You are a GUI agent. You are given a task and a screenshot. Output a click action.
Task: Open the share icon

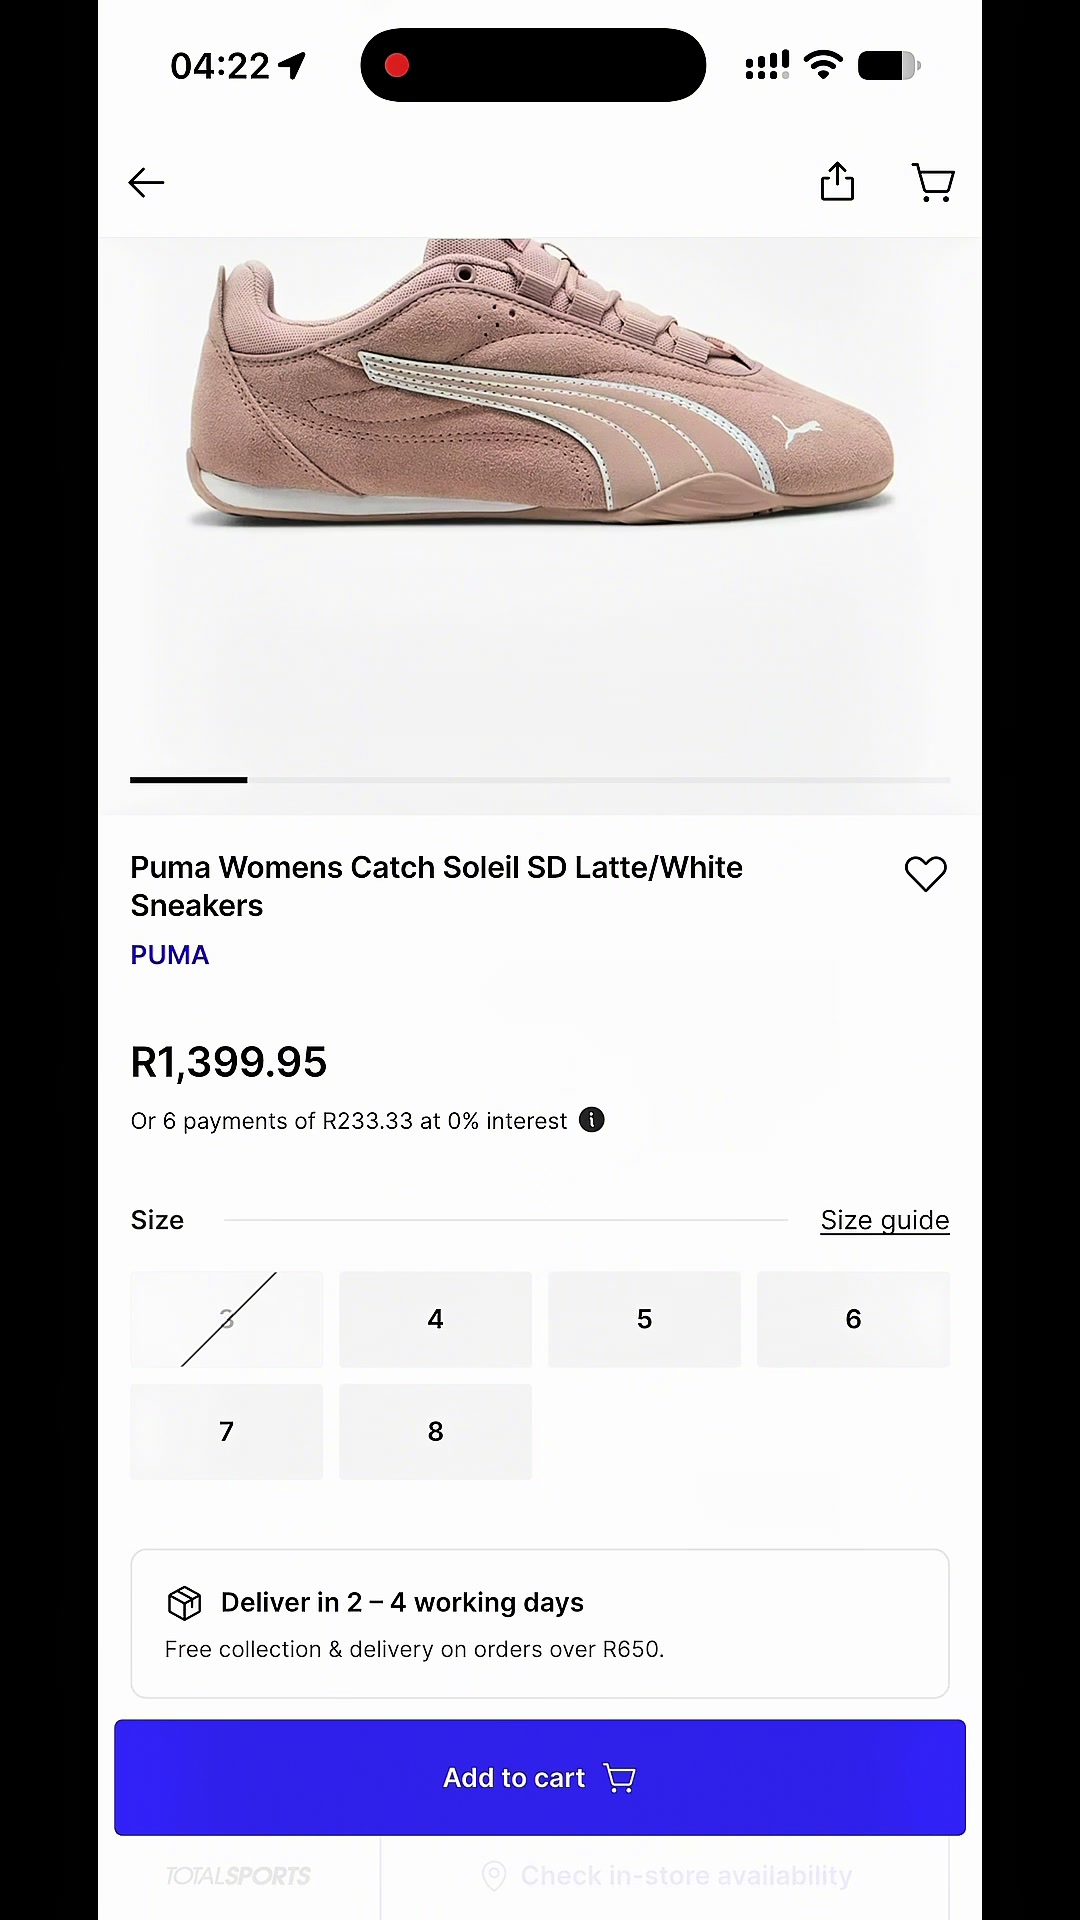(x=837, y=182)
